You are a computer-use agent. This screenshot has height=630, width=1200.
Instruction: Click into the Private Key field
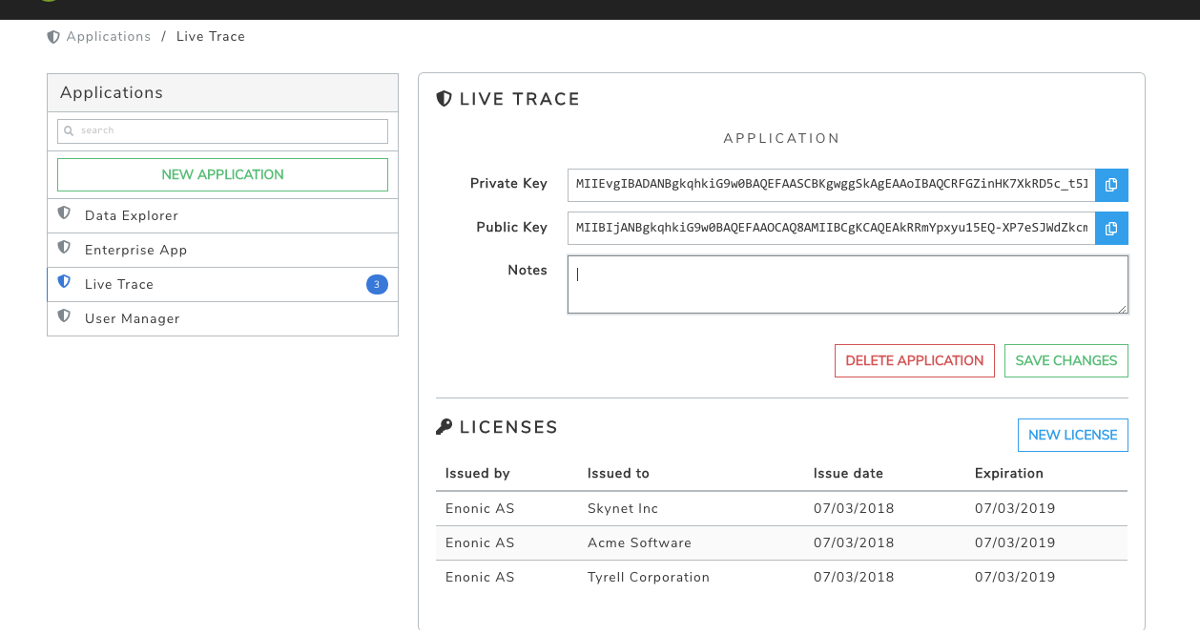pos(832,185)
